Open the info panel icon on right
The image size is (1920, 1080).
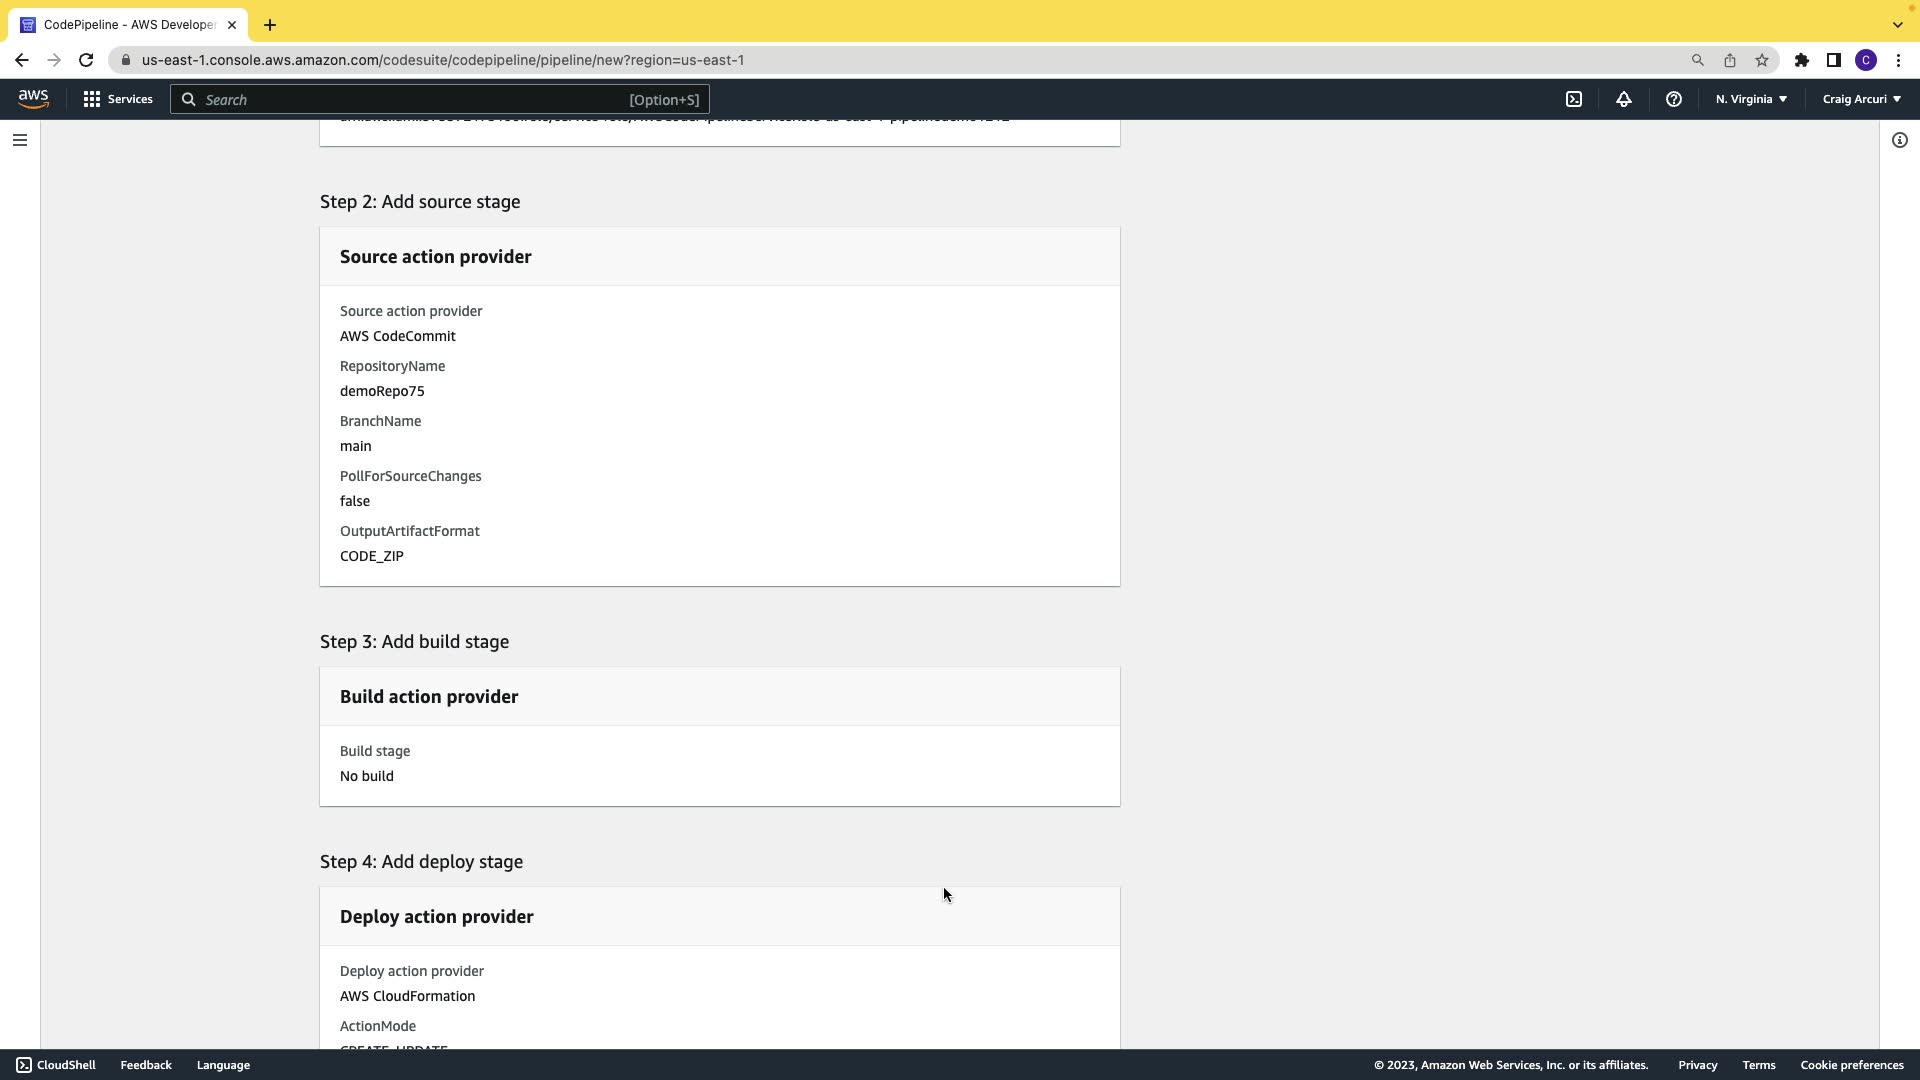(1899, 140)
